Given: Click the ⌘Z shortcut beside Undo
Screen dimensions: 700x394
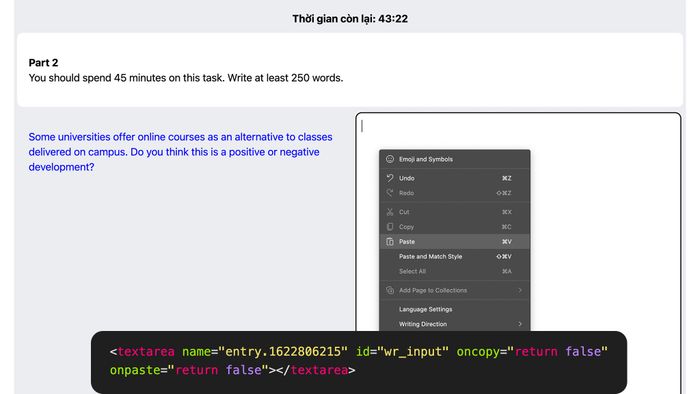Looking at the screenshot, I should tap(507, 178).
